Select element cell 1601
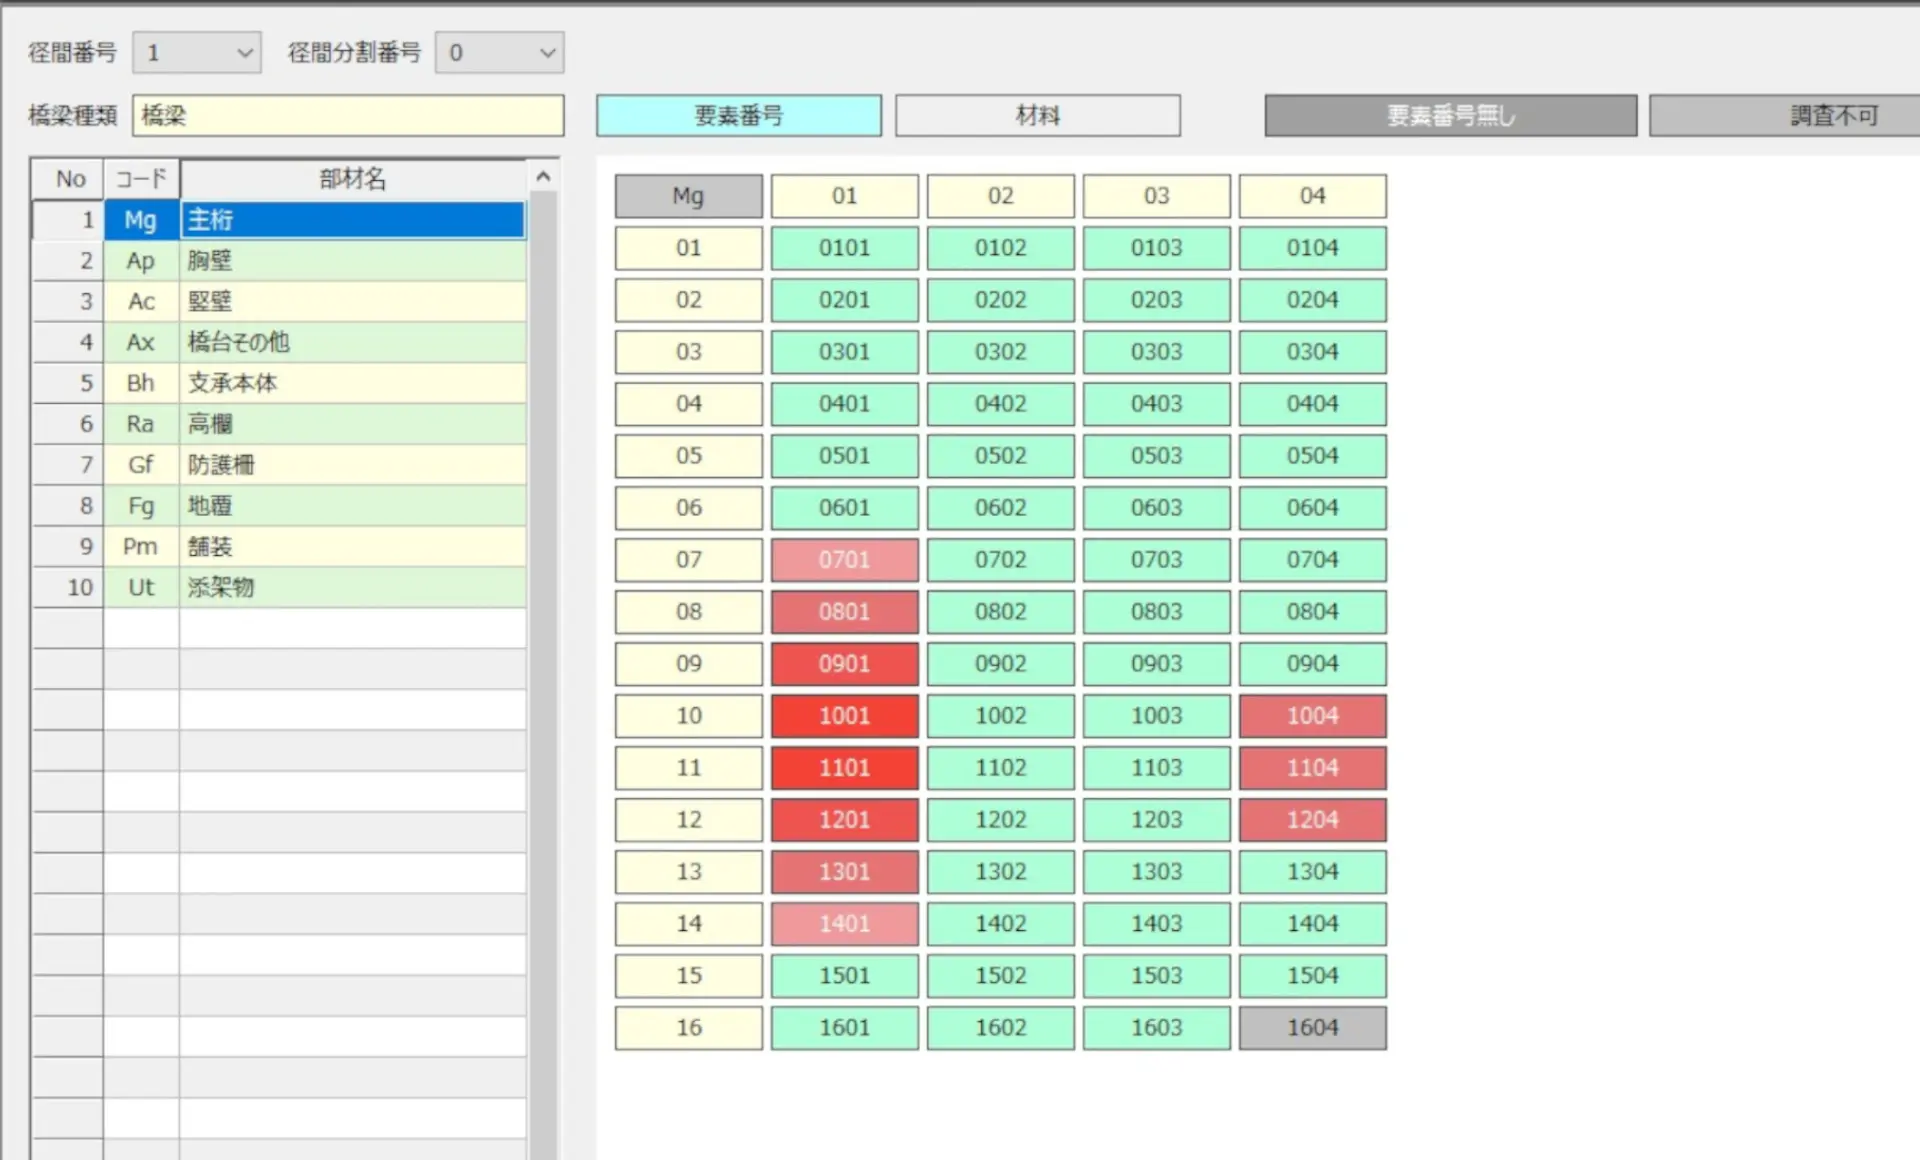Viewport: 1920px width, 1160px height. [845, 1028]
